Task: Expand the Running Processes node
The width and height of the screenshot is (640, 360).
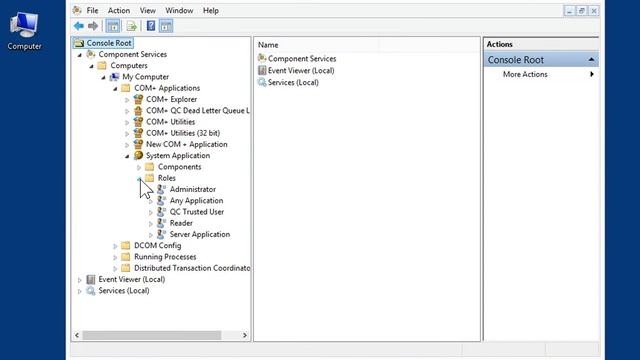Action: (115, 257)
